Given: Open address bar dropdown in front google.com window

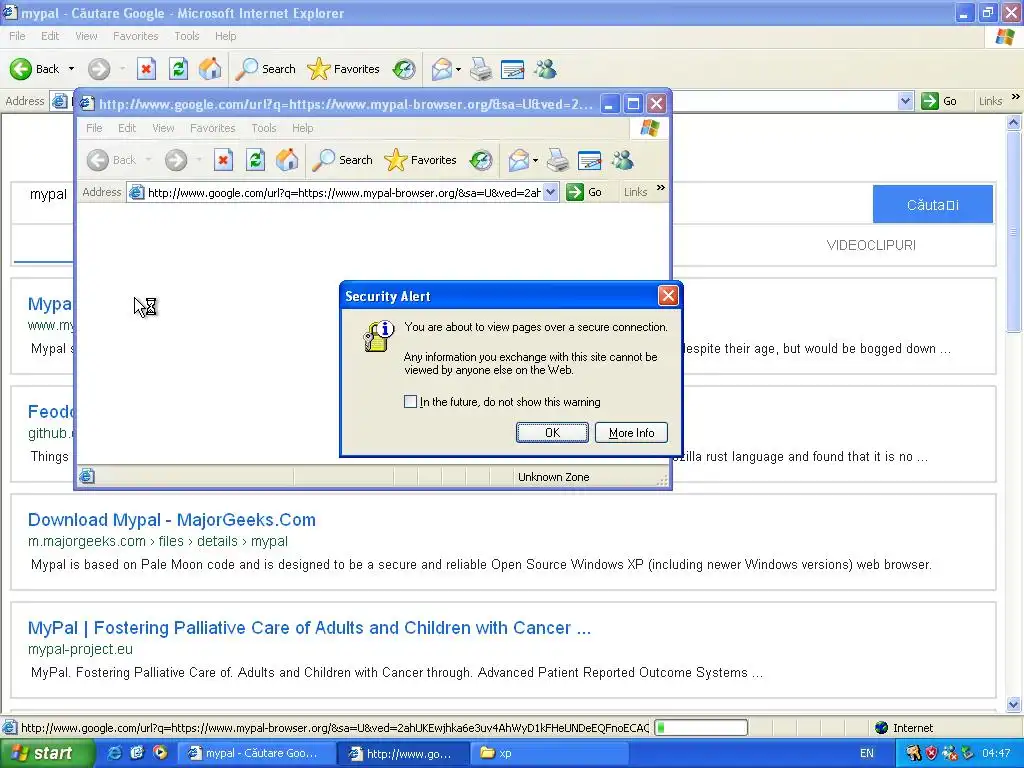Looking at the screenshot, I should [551, 192].
